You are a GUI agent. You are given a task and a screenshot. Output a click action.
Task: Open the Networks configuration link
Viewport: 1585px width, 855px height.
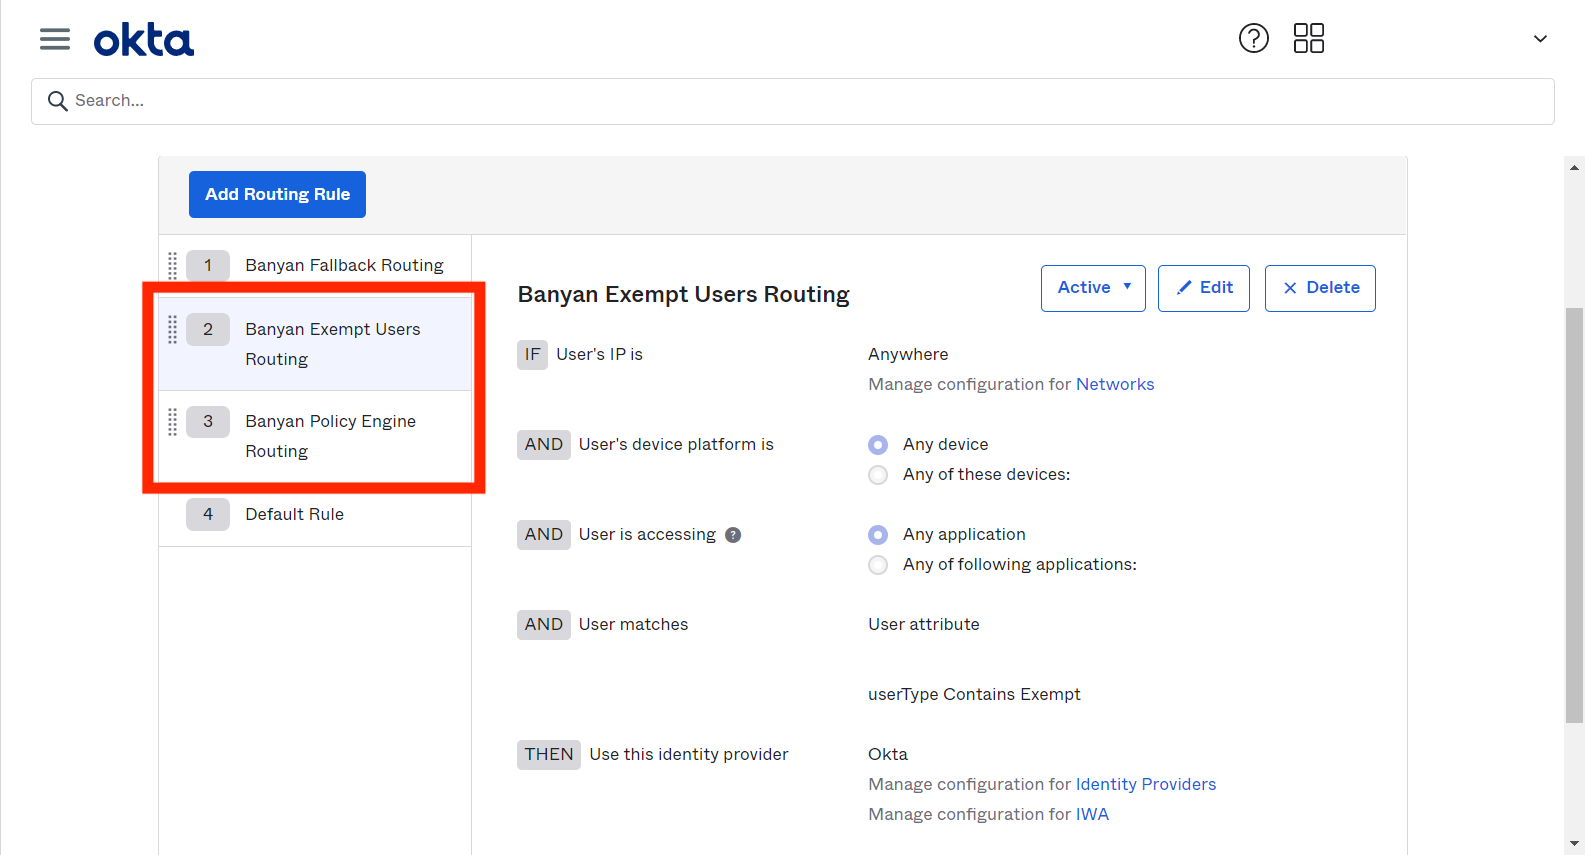click(1114, 384)
